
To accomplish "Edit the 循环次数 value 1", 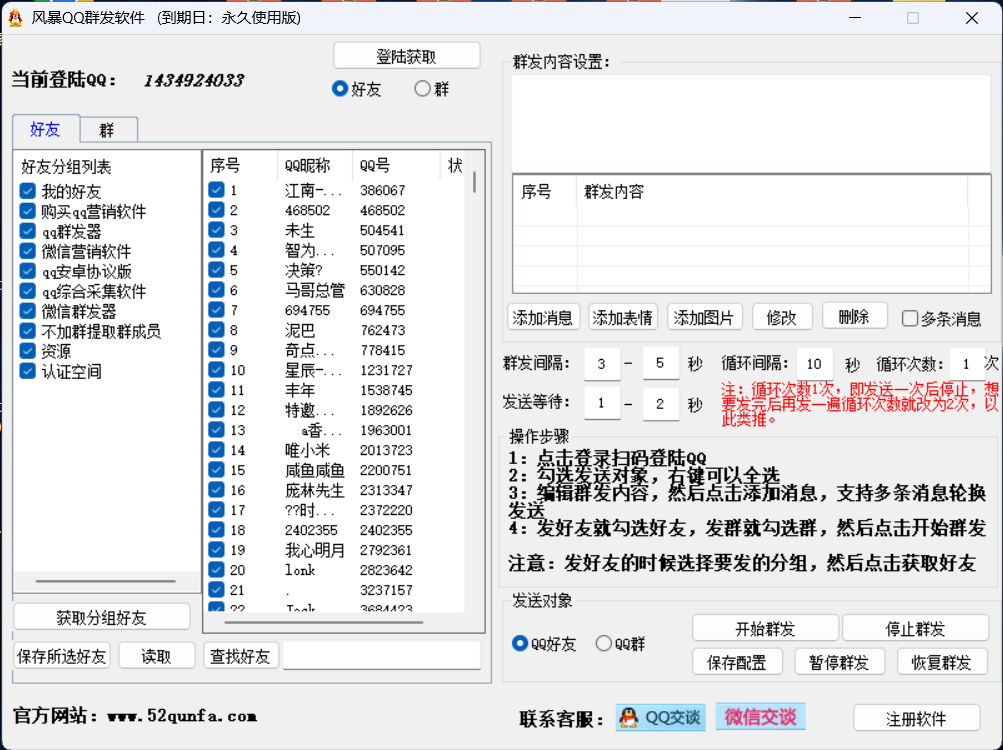I will [967, 364].
